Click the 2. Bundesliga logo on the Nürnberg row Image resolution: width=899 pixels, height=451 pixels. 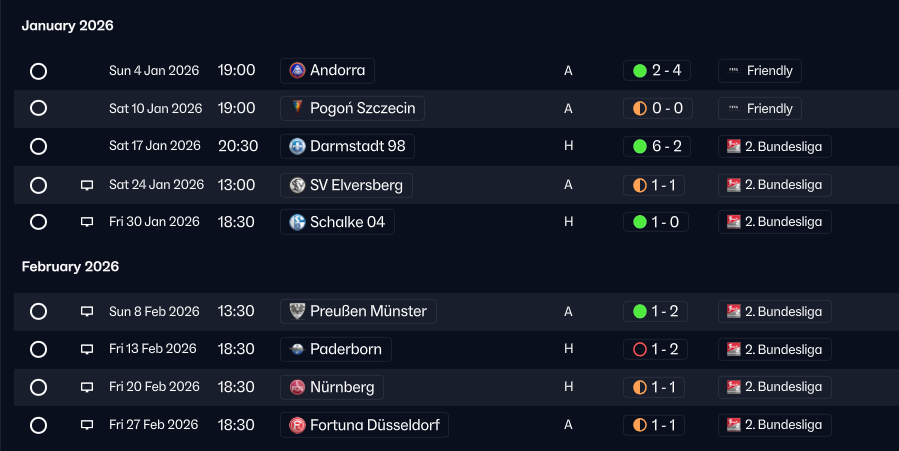(734, 387)
